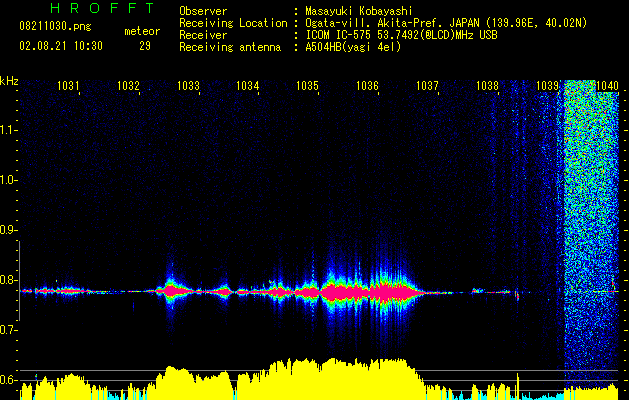Click the 1031 time marker
The width and height of the screenshot is (629, 400).
pos(68,85)
